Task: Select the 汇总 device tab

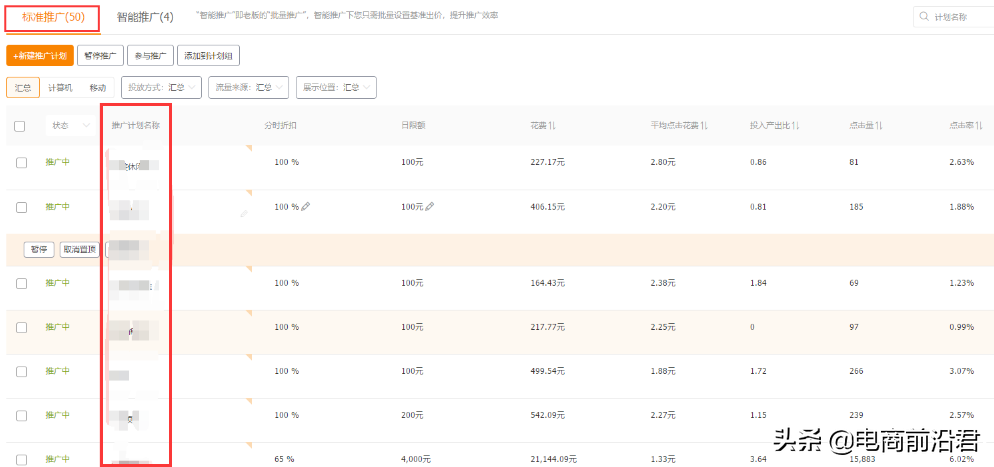Action: click(23, 87)
